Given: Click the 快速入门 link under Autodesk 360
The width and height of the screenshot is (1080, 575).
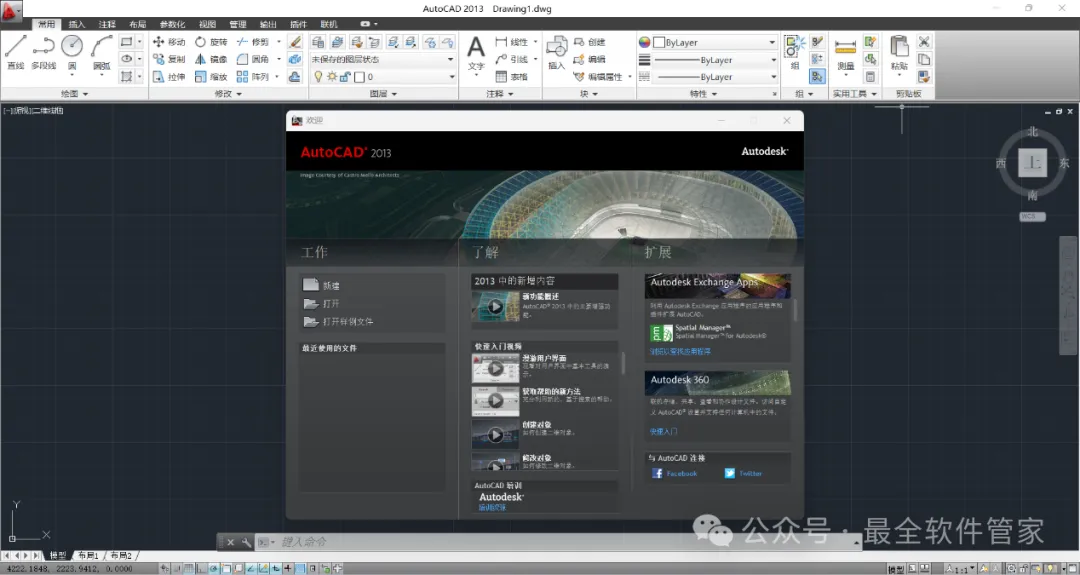Looking at the screenshot, I should pyautogui.click(x=663, y=431).
